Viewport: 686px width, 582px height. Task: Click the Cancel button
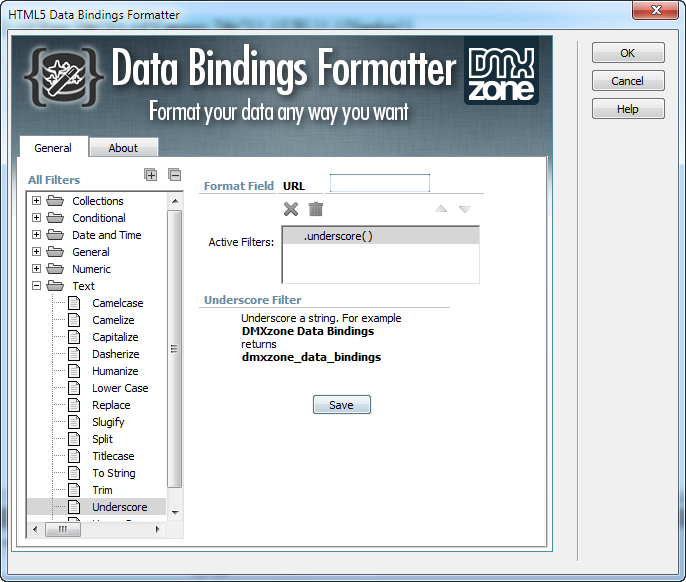click(628, 81)
